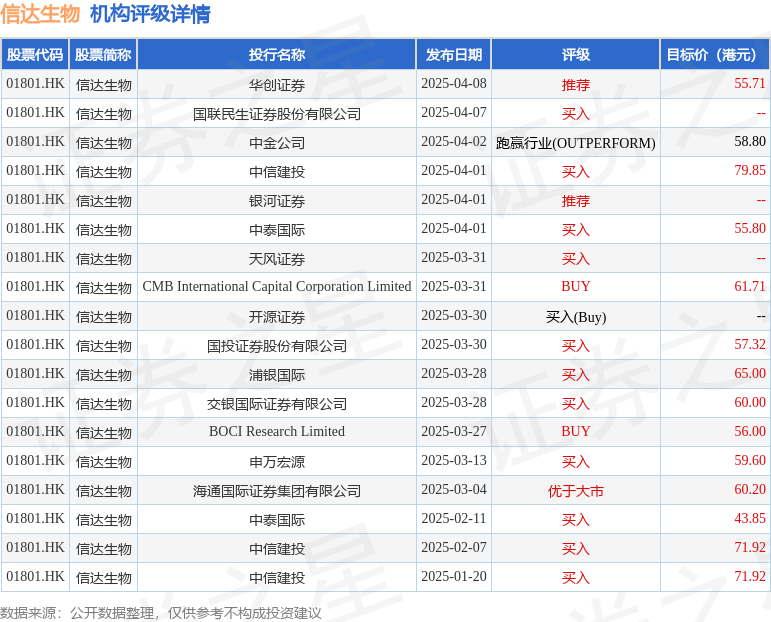Screen dimensions: 771x622
Task: Click the 跑赢行业(OUTPERFORM) rating
Action: pos(576,143)
